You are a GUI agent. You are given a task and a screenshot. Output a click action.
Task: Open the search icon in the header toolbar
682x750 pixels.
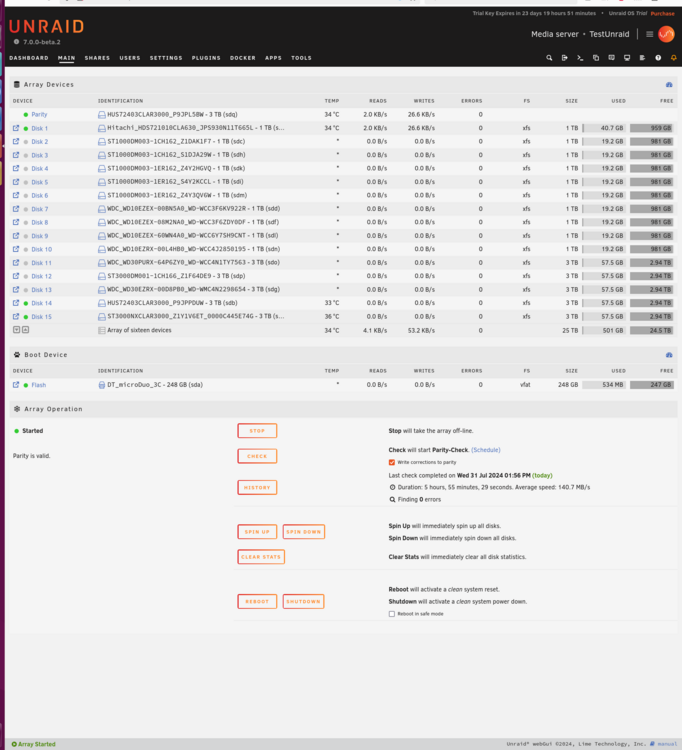pyautogui.click(x=549, y=58)
